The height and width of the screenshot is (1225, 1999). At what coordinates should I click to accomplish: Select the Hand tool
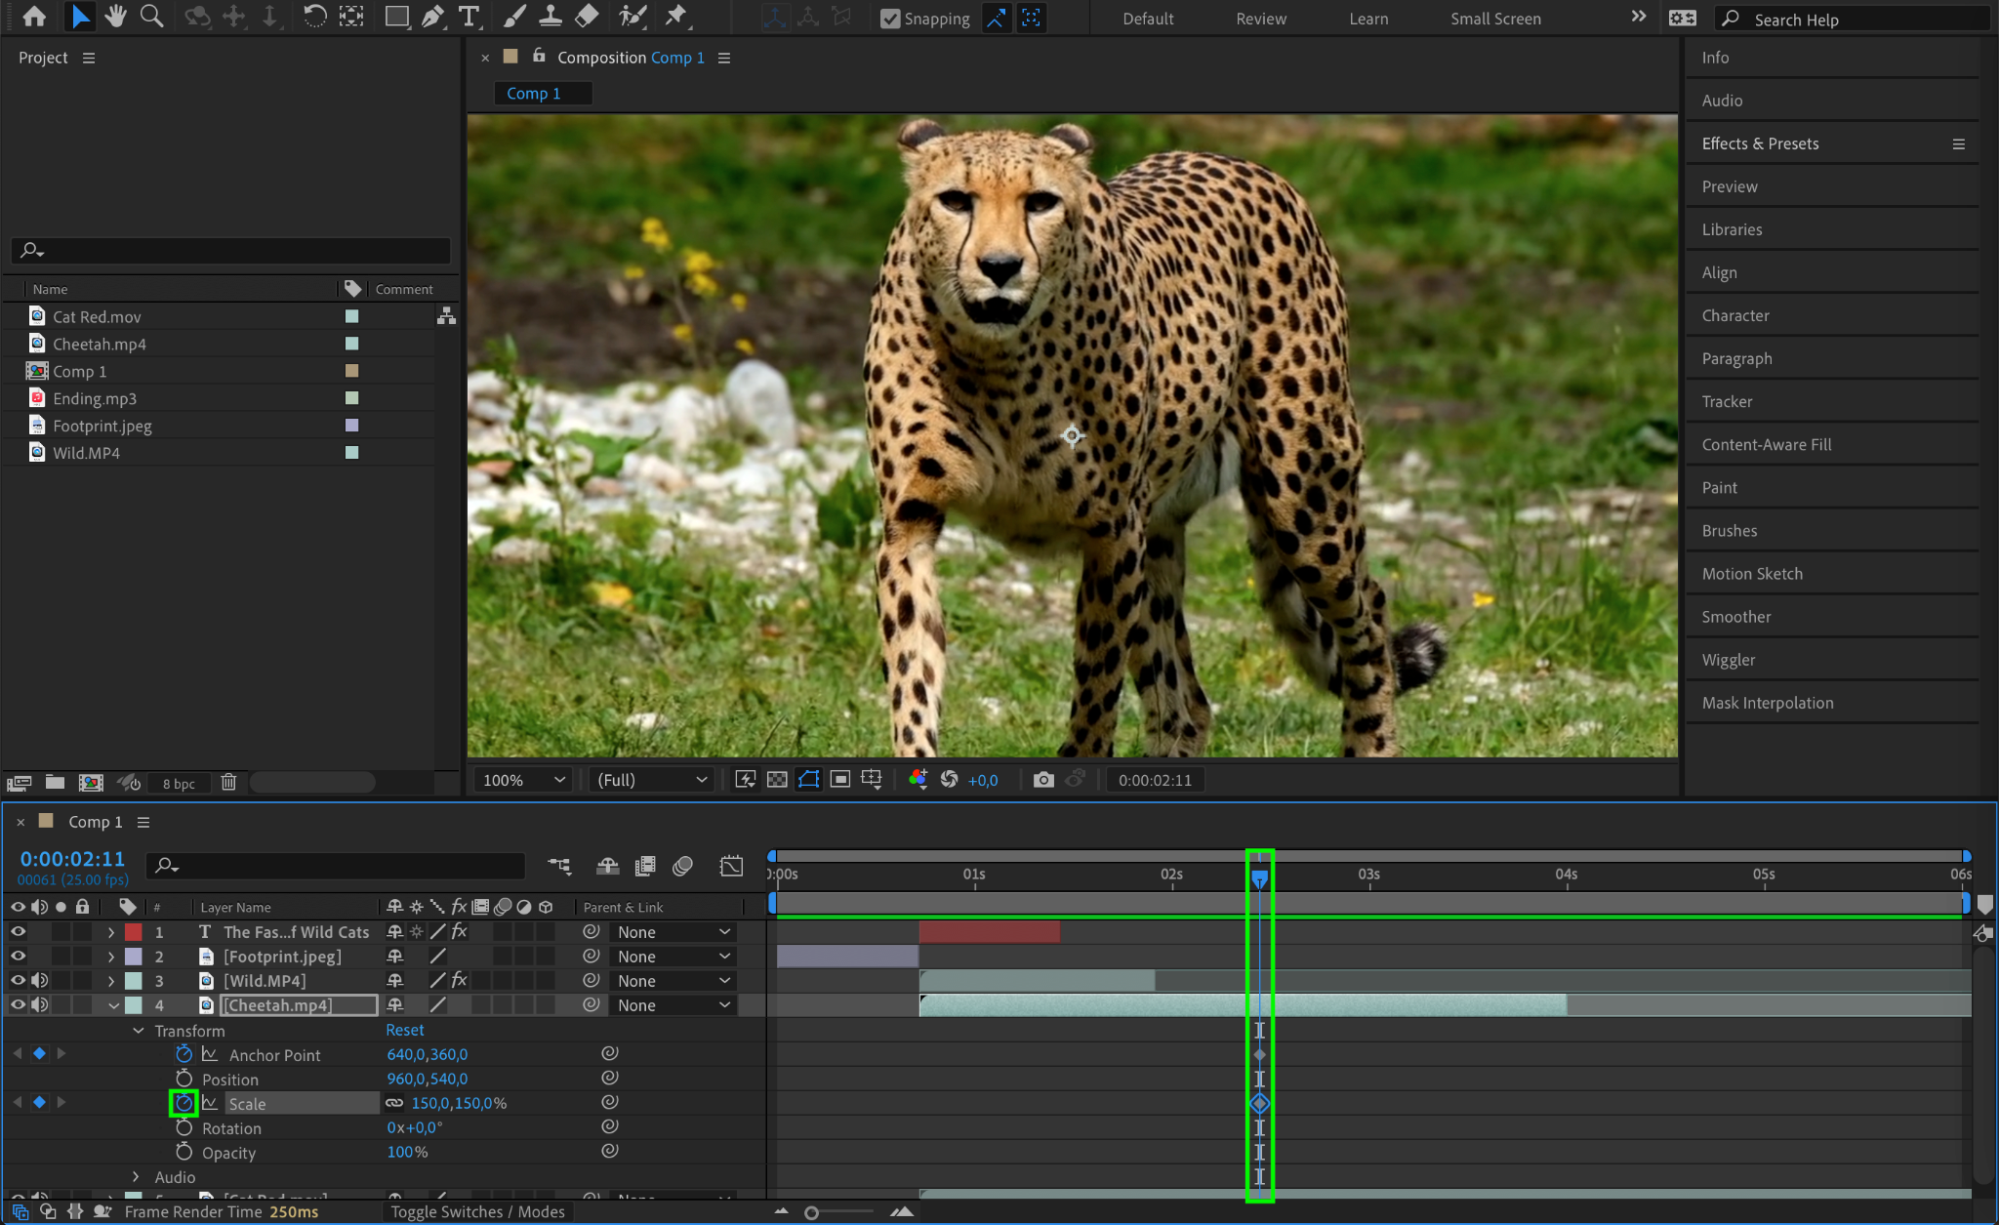pos(116,16)
